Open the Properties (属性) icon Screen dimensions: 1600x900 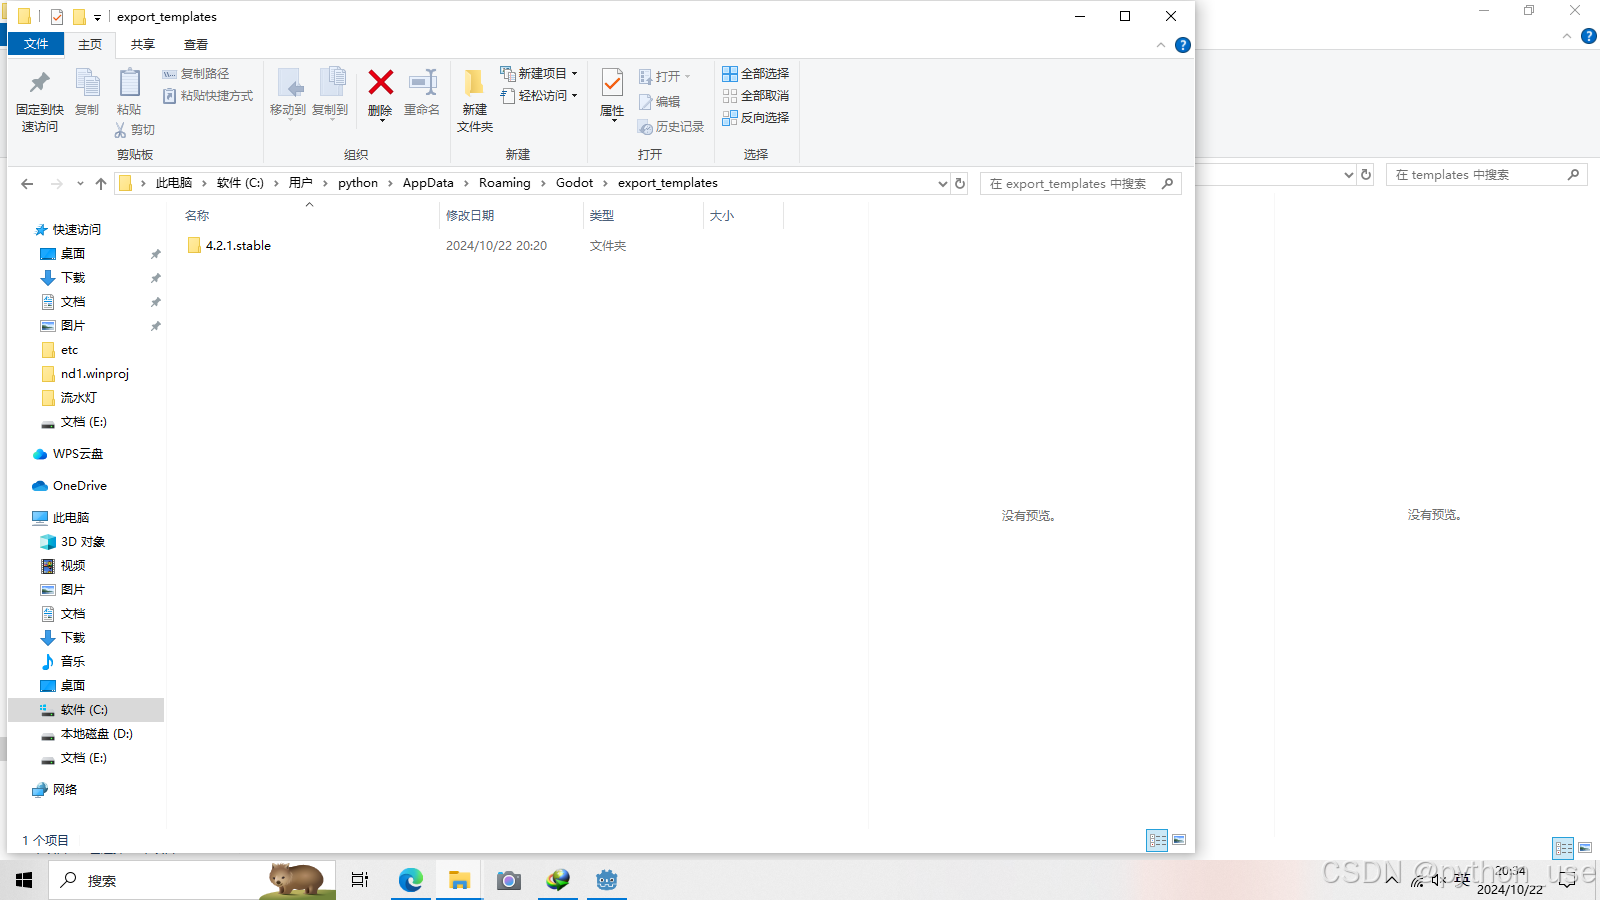(612, 83)
